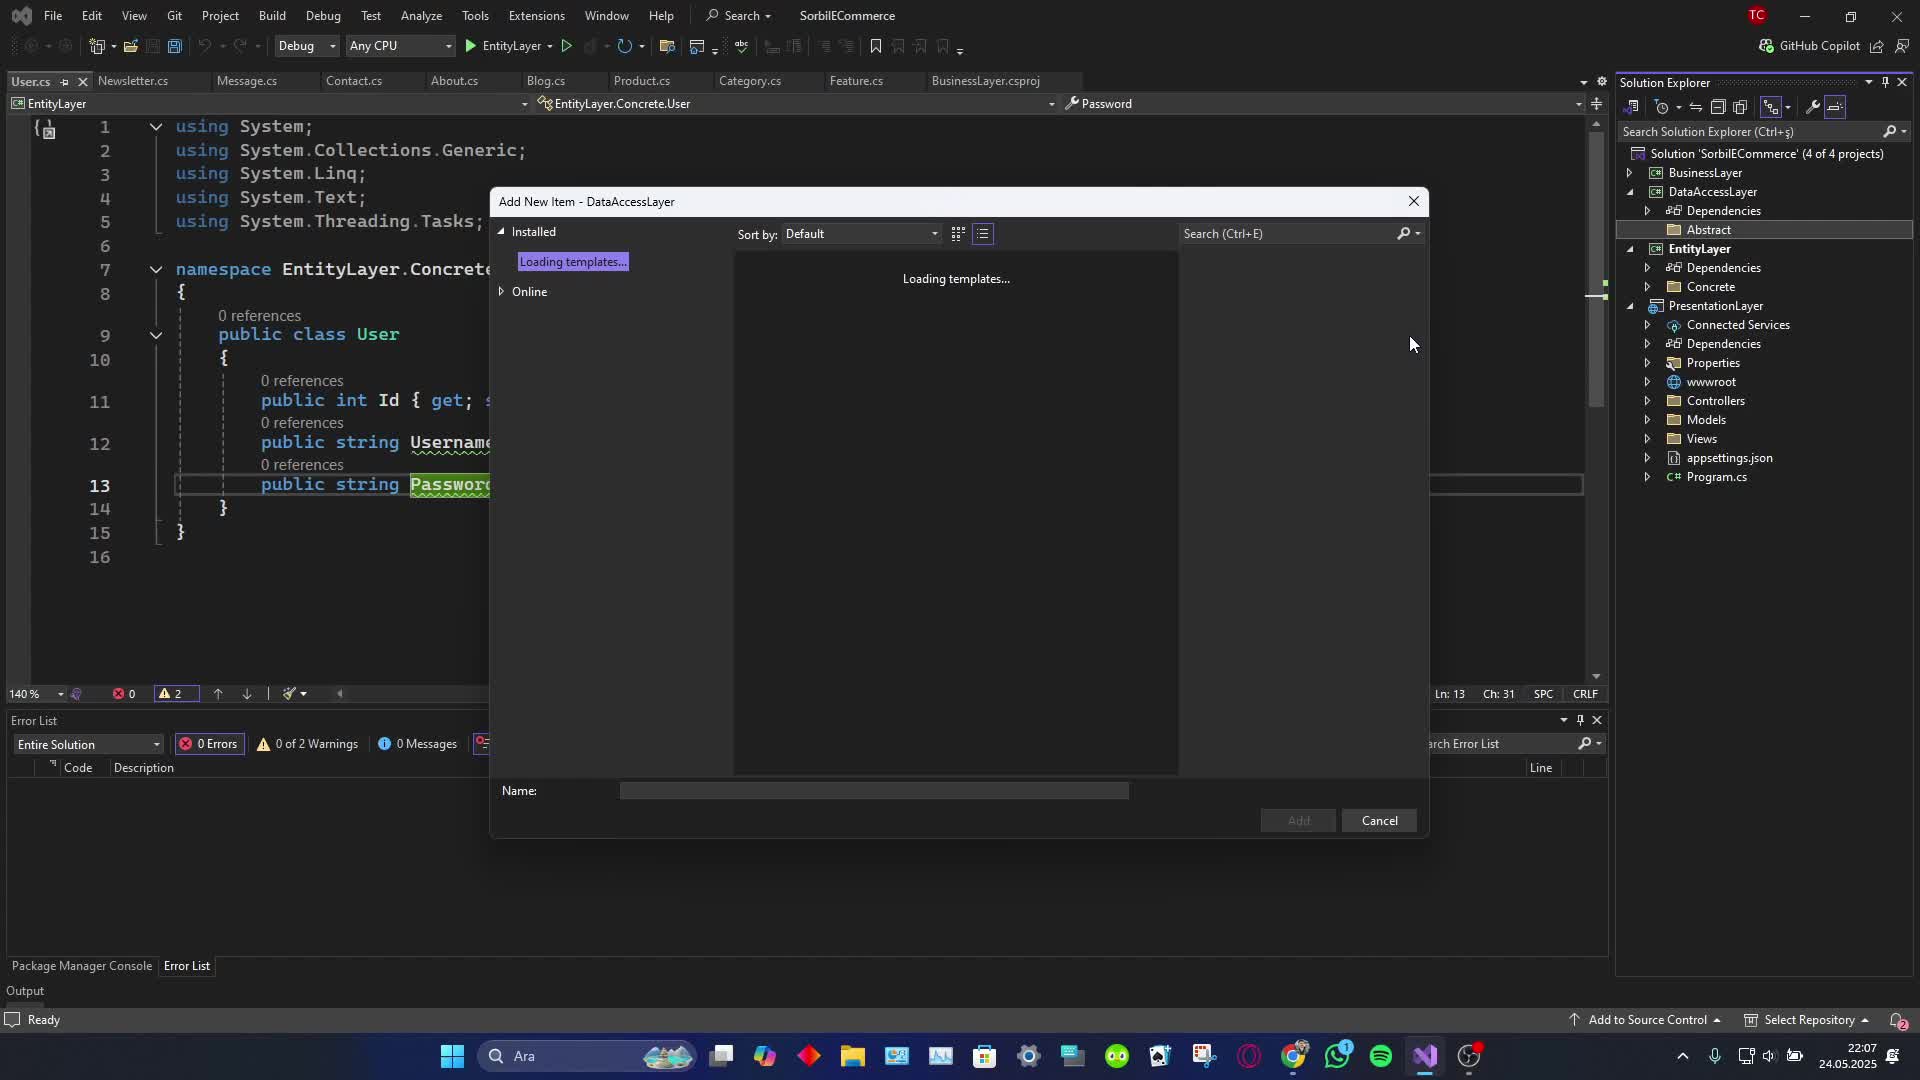
Task: Switch dialog templates to medium icons view
Action: (958, 234)
